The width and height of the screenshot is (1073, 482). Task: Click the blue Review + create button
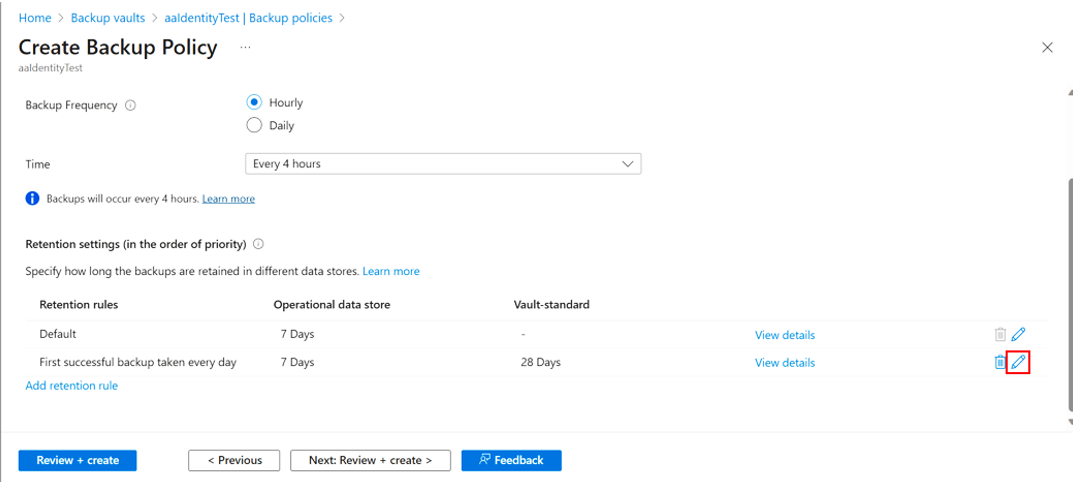(77, 460)
